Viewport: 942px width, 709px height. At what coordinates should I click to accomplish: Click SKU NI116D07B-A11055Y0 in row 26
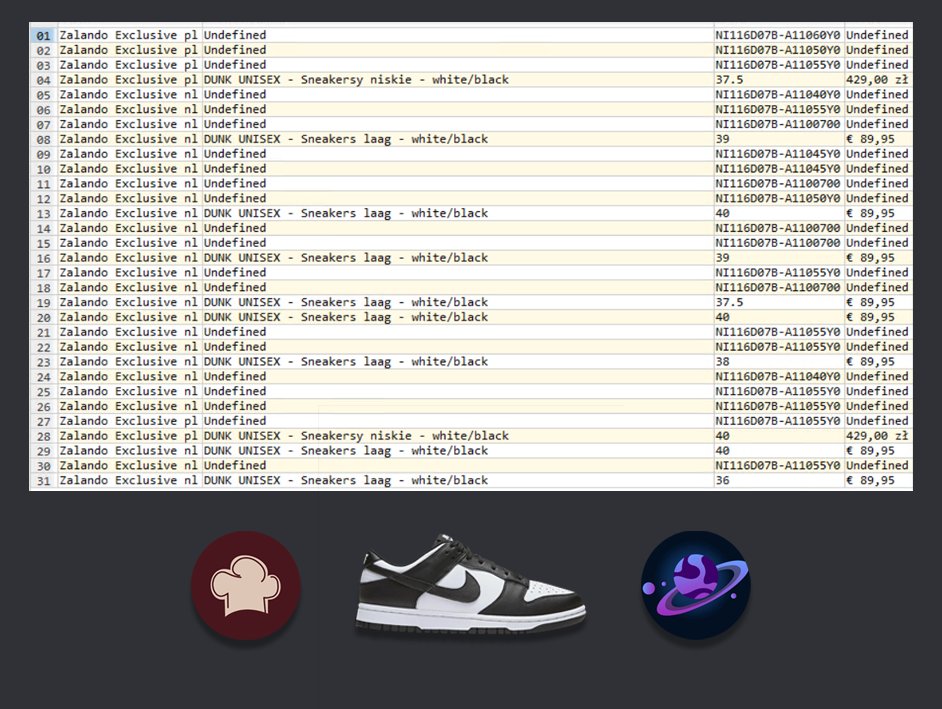pos(777,406)
